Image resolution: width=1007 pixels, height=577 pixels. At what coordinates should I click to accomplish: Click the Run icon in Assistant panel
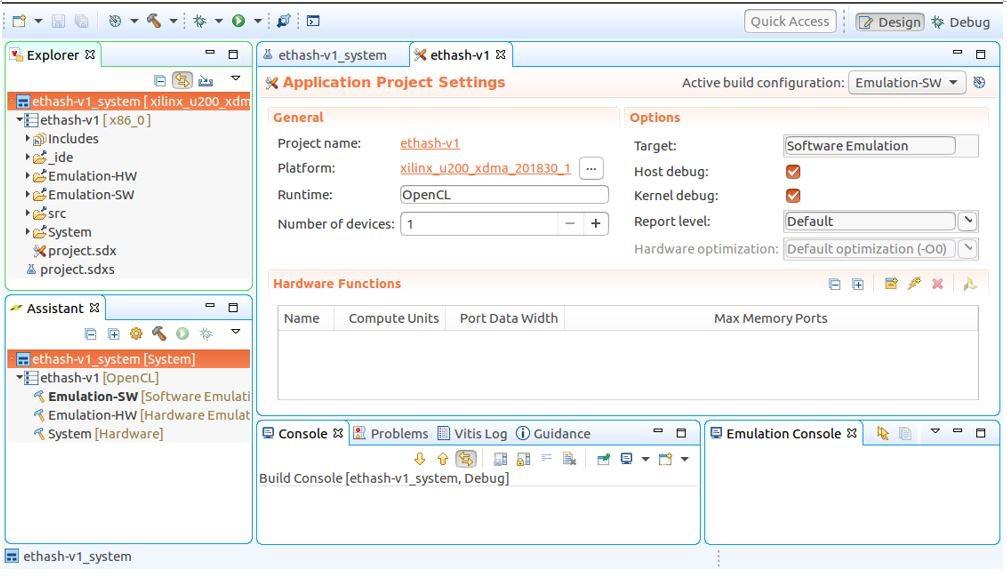click(182, 333)
